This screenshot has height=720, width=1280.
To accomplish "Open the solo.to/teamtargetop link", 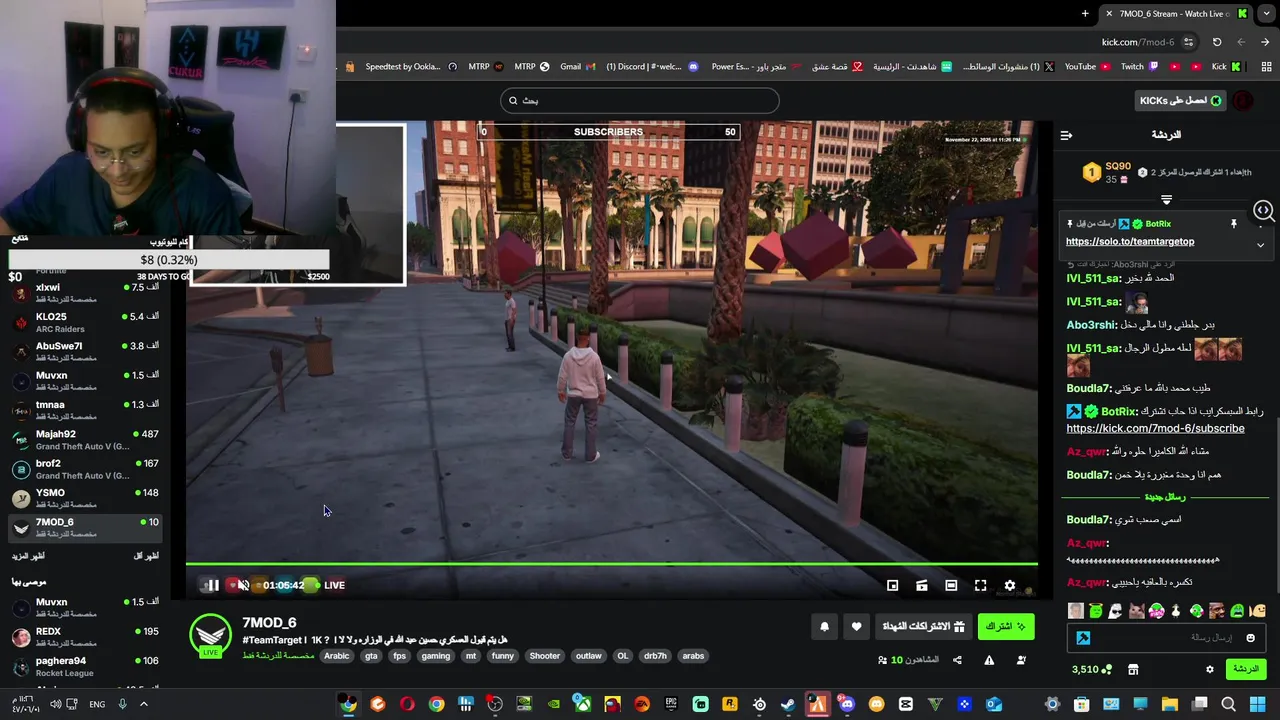I will [x=1129, y=241].
